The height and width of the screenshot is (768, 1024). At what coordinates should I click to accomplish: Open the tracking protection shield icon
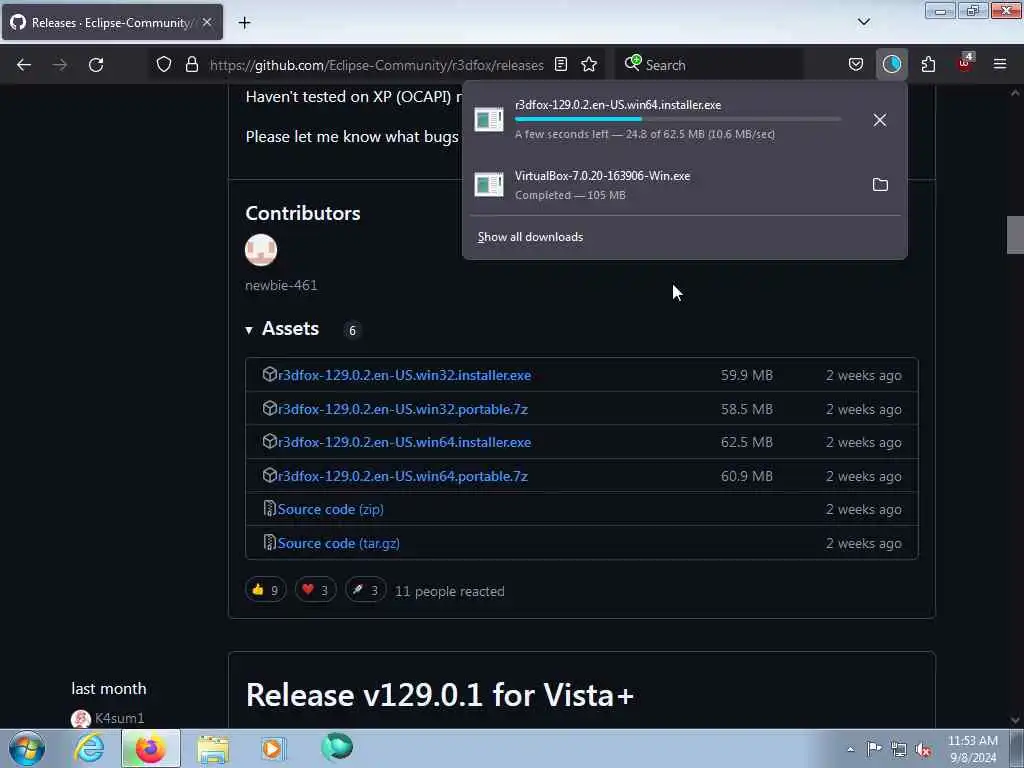(x=164, y=64)
